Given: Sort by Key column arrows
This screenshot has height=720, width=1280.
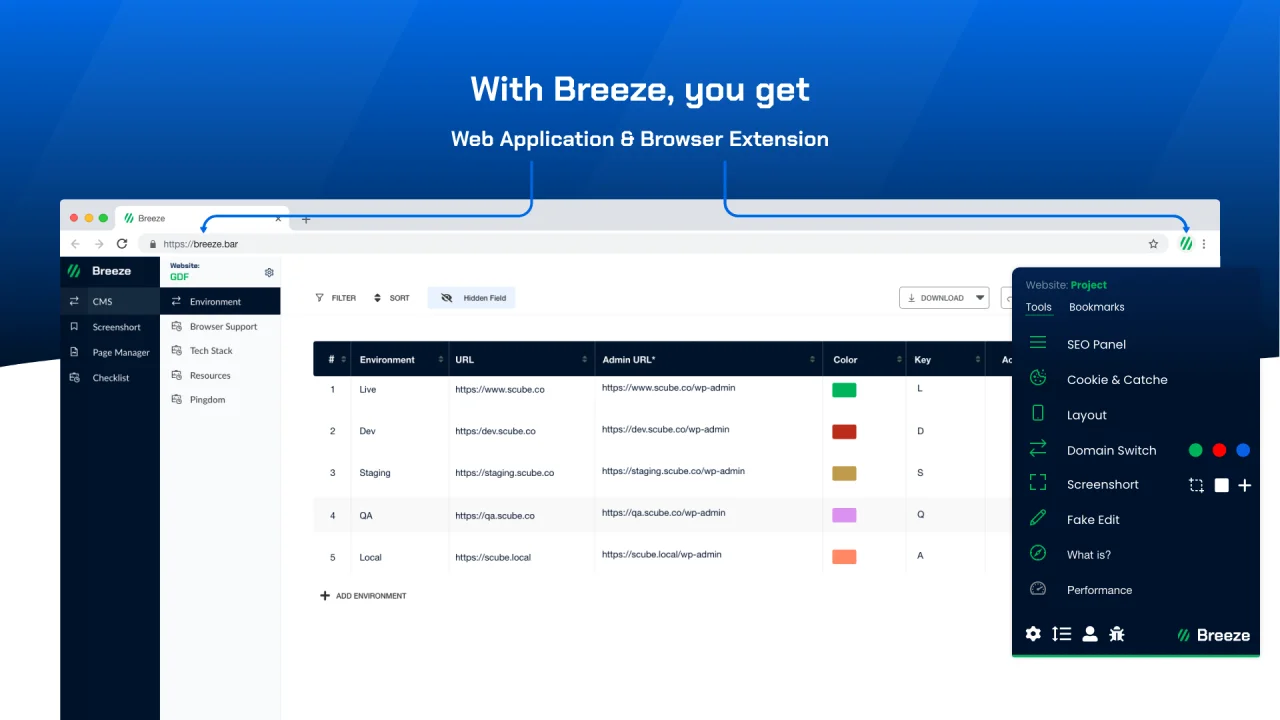Looking at the screenshot, I should [977, 360].
